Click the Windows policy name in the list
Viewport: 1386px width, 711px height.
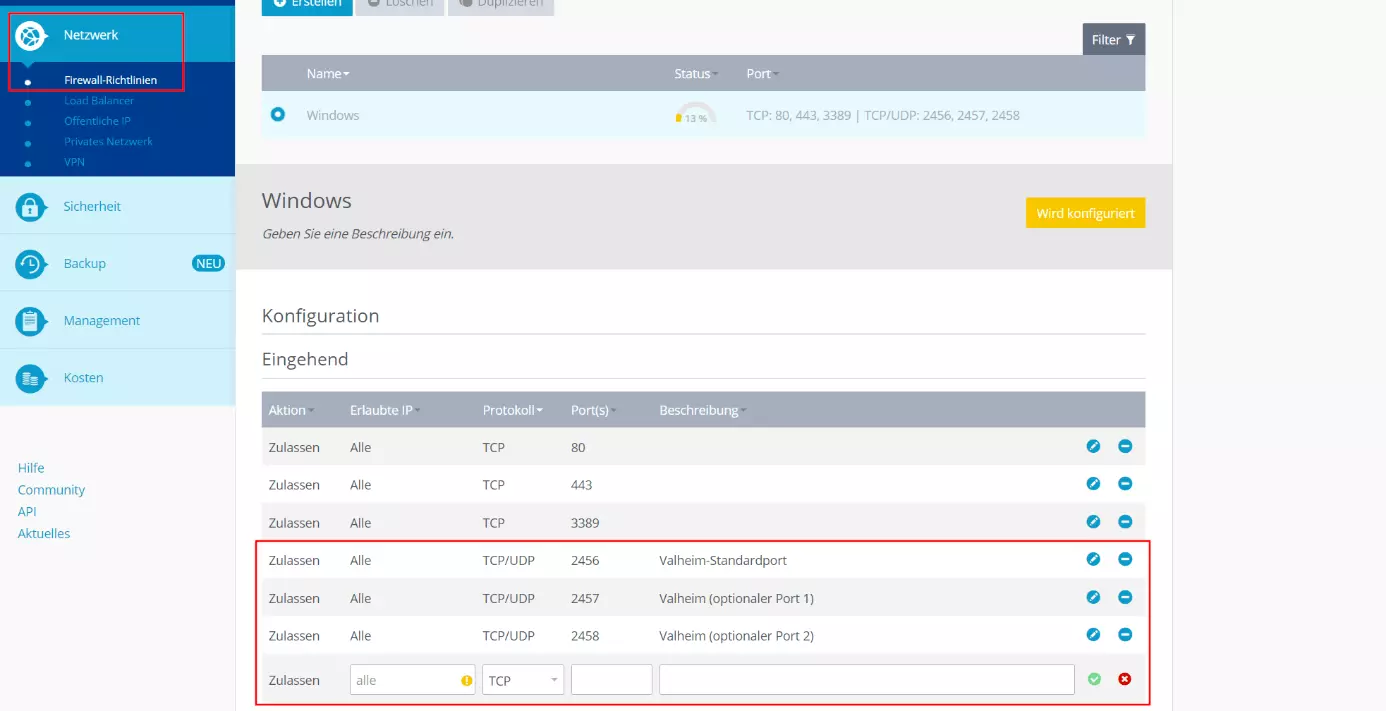tap(333, 115)
